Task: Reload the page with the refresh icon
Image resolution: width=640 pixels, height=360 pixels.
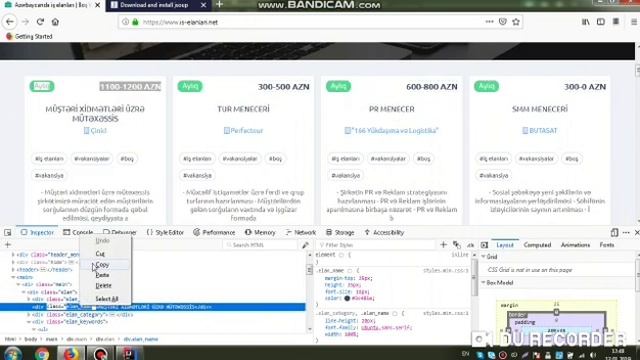Action: coord(40,22)
